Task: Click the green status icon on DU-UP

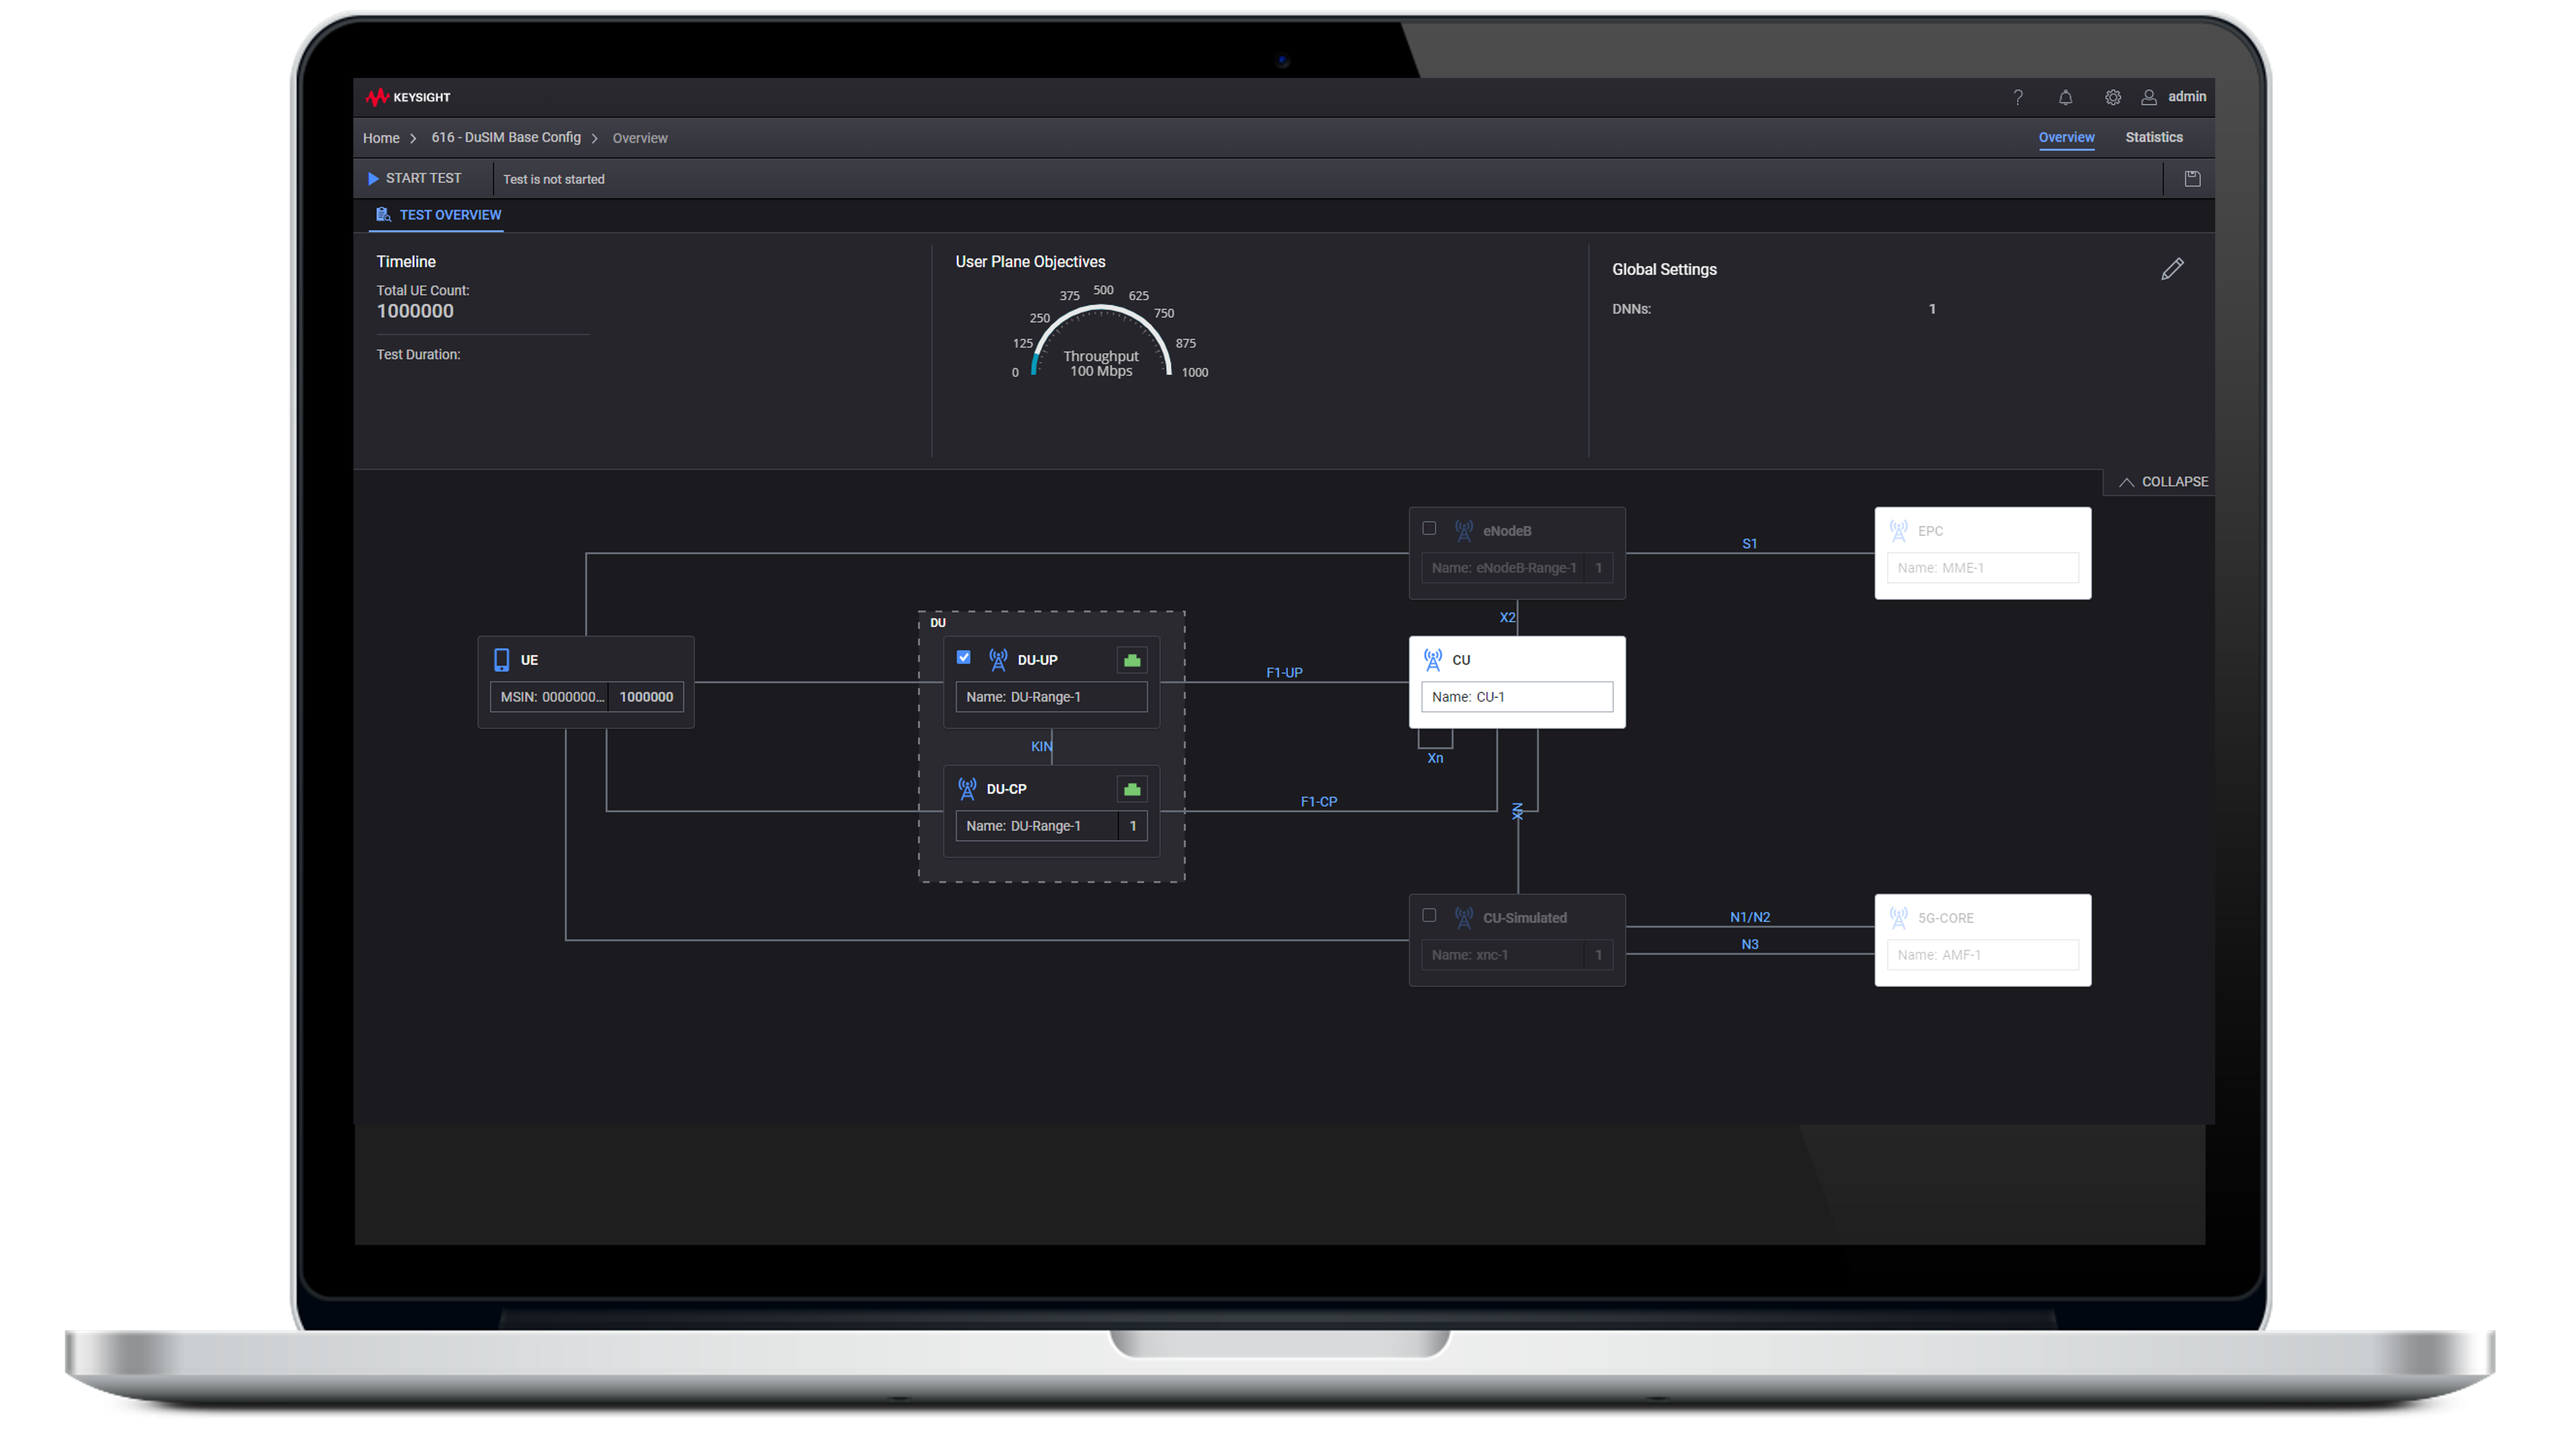Action: pos(1132,660)
